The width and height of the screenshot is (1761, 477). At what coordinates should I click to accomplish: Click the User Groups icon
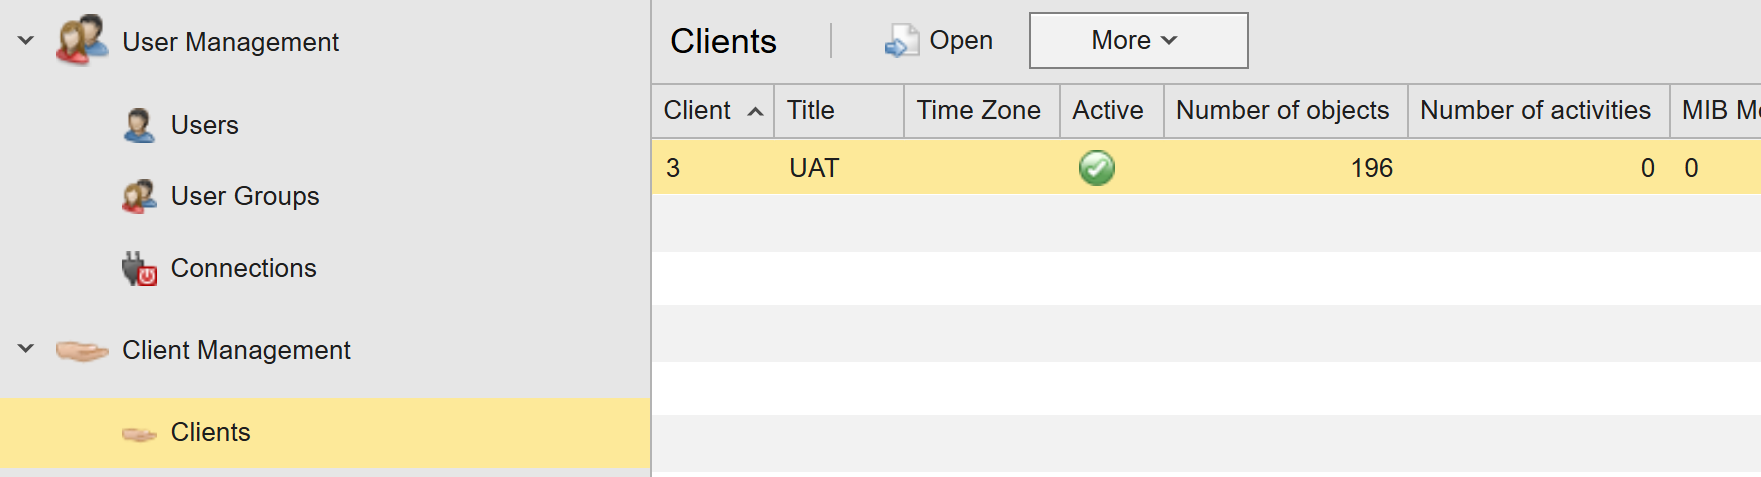pos(139,196)
